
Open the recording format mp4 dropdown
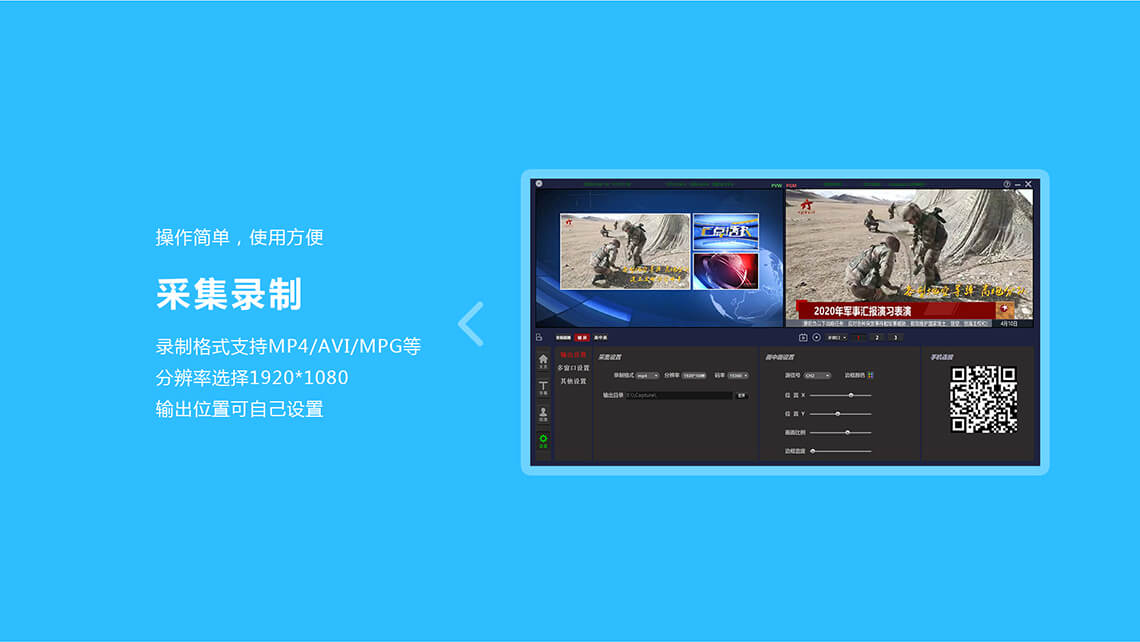coord(647,376)
